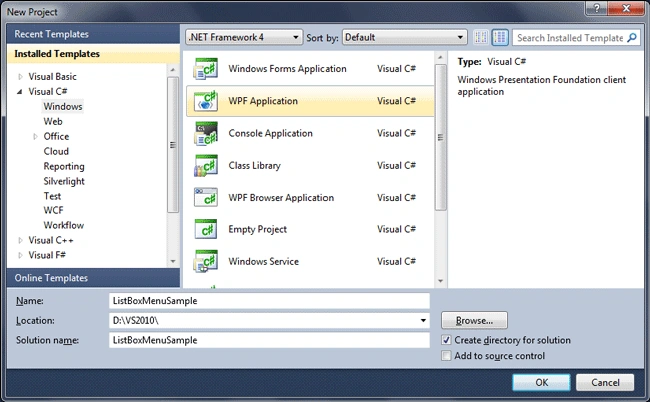Open the Online Templates section
This screenshot has width=650, height=402.
93,278
